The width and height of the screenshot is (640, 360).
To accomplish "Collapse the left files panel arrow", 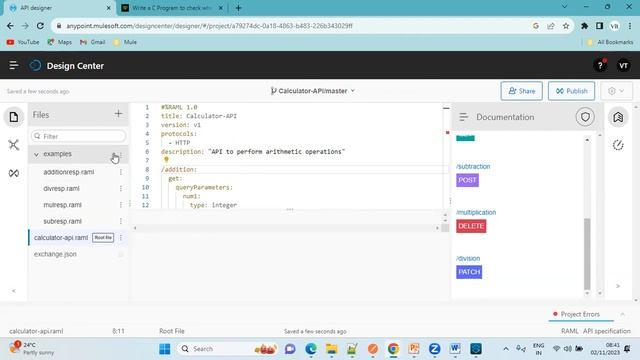I will [13, 291].
